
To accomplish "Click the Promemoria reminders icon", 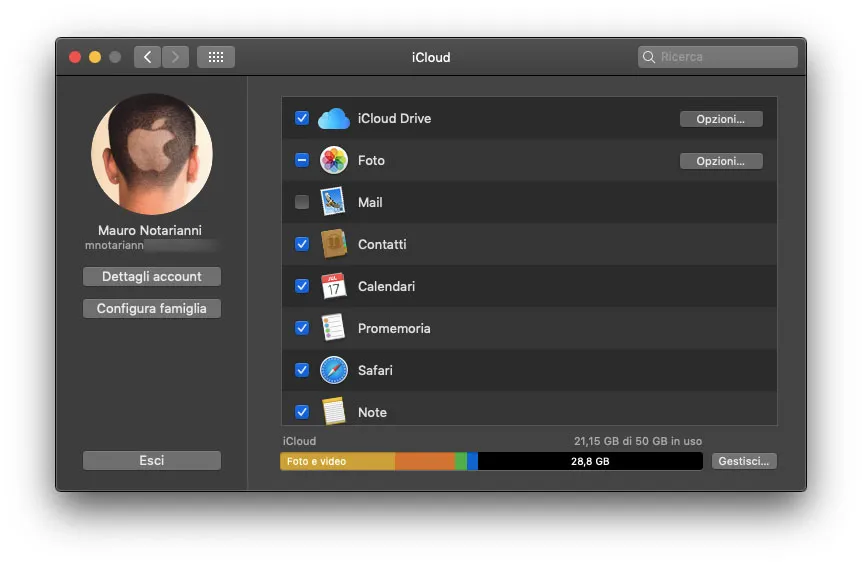I will 333,328.
